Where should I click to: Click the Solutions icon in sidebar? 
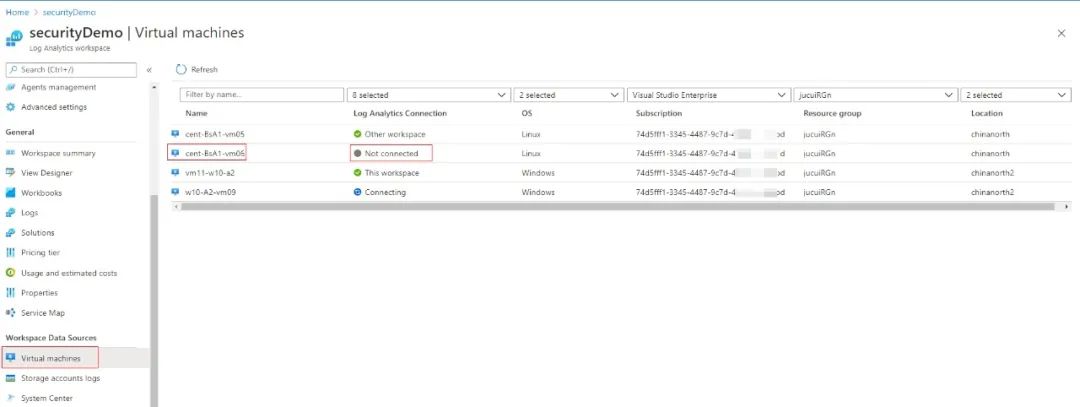[10, 233]
